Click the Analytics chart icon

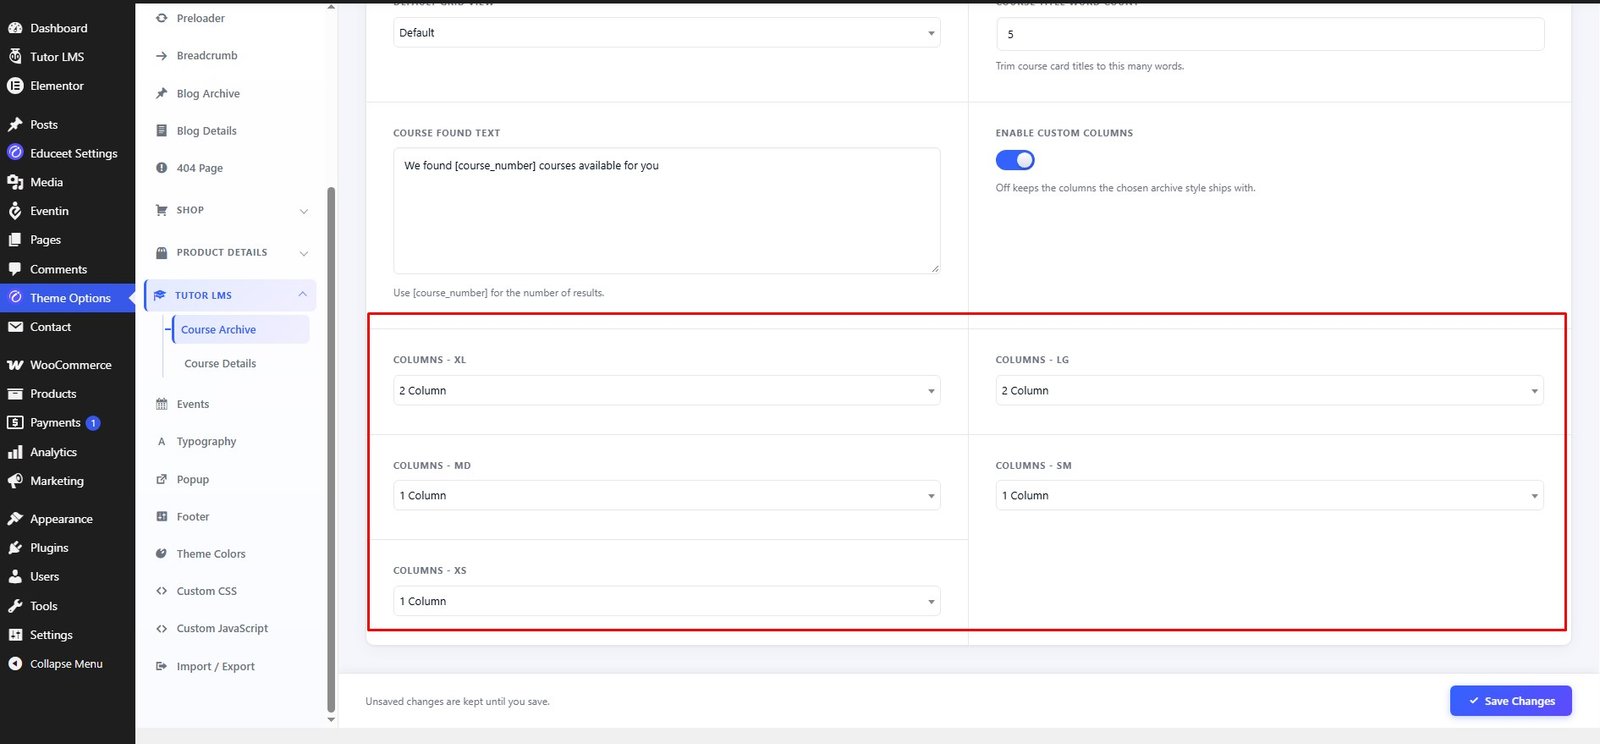15,452
